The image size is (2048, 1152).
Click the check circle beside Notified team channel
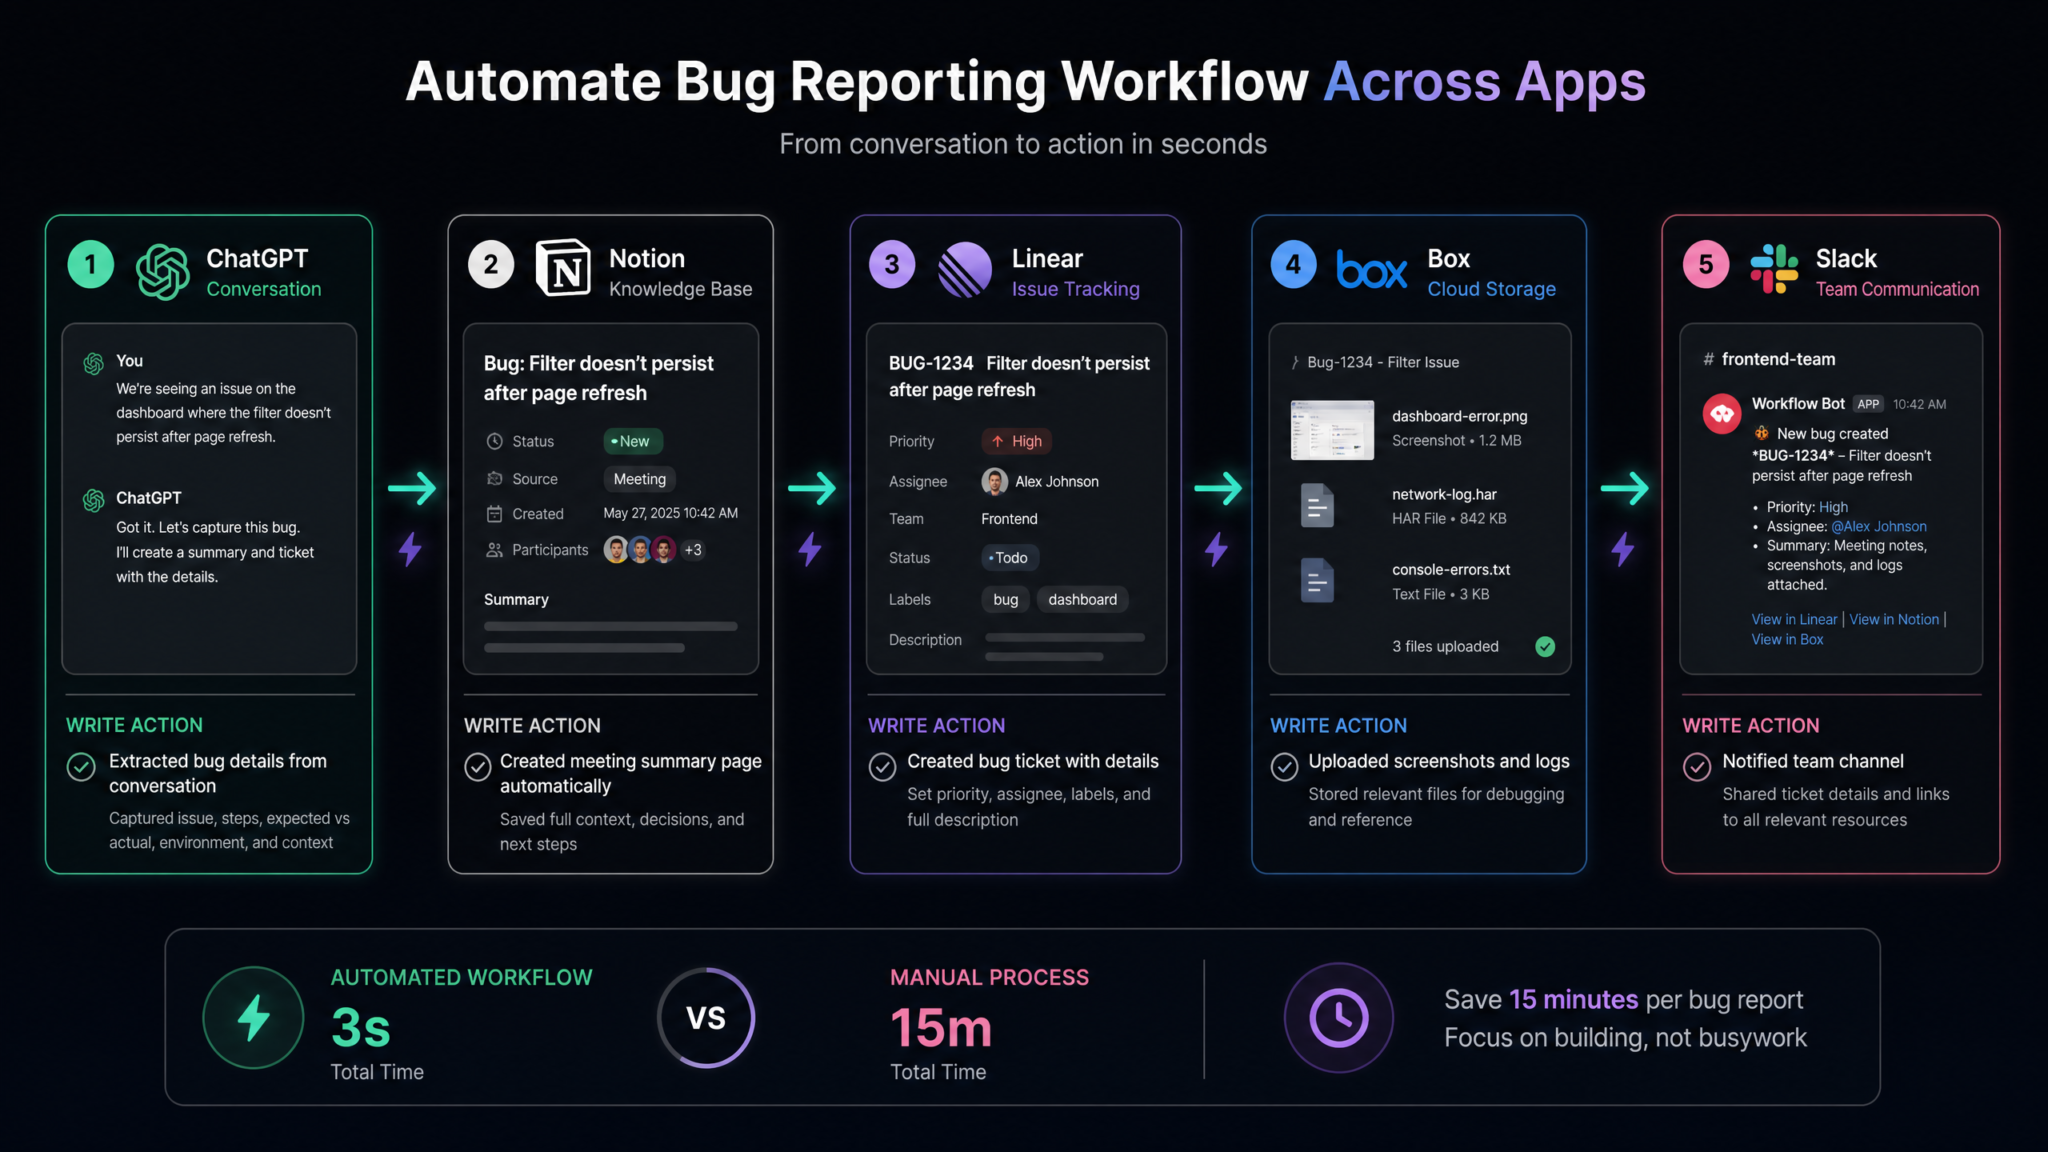pyautogui.click(x=1697, y=767)
